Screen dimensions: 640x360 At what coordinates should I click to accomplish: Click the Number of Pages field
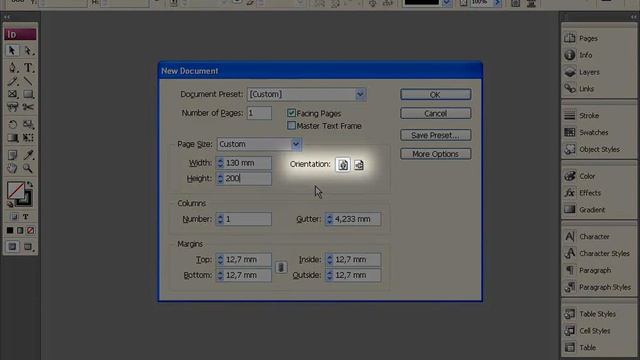pyautogui.click(x=259, y=113)
